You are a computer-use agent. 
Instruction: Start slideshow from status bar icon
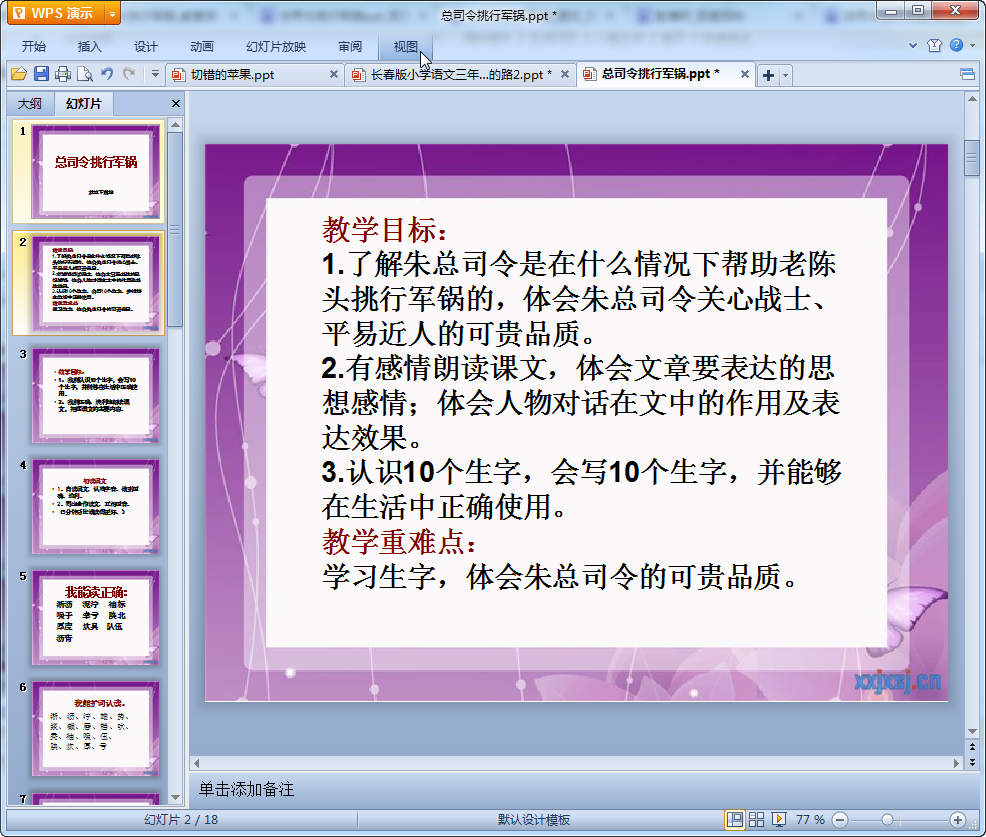pos(778,819)
